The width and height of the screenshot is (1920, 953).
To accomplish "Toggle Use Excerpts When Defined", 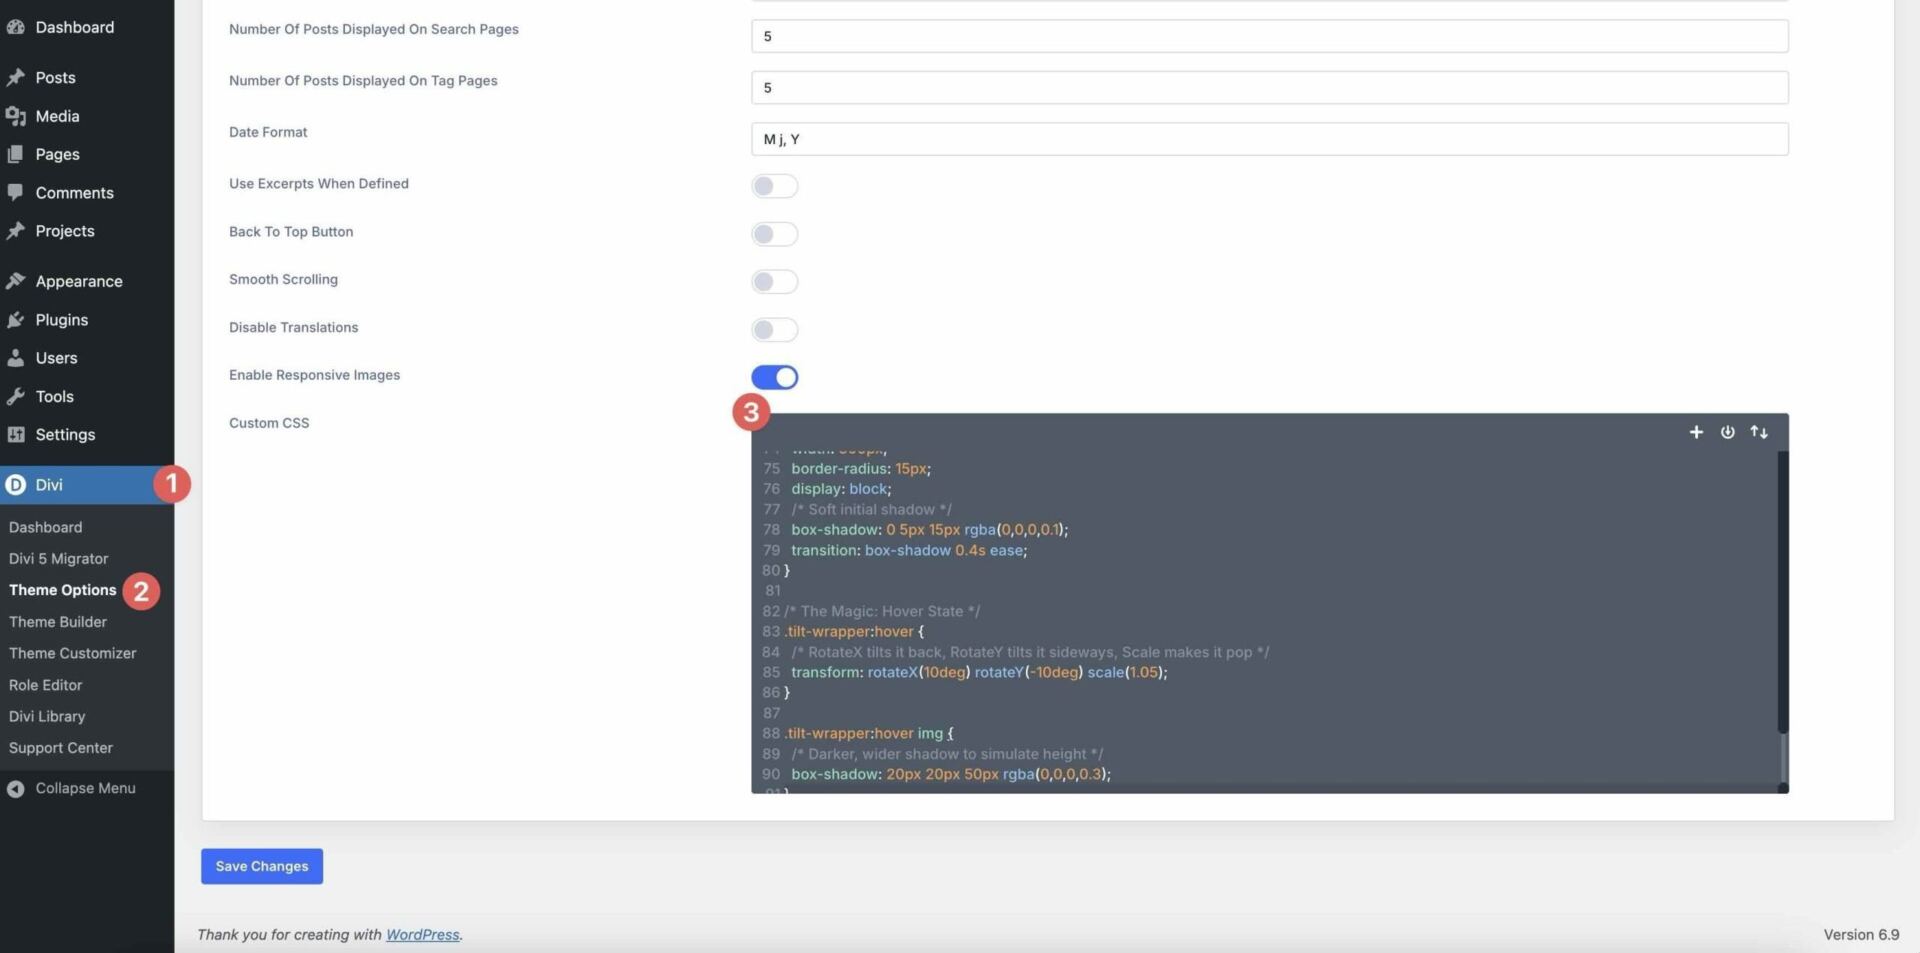I will [x=775, y=186].
